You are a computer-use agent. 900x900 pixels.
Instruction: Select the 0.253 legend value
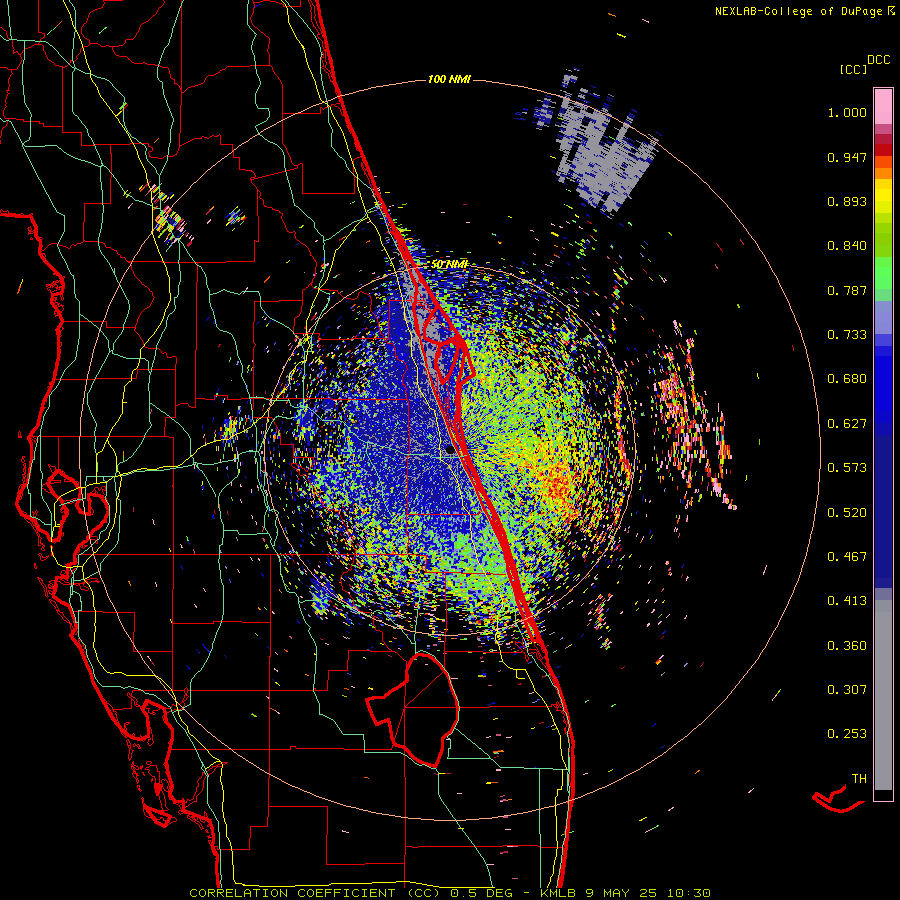[847, 734]
